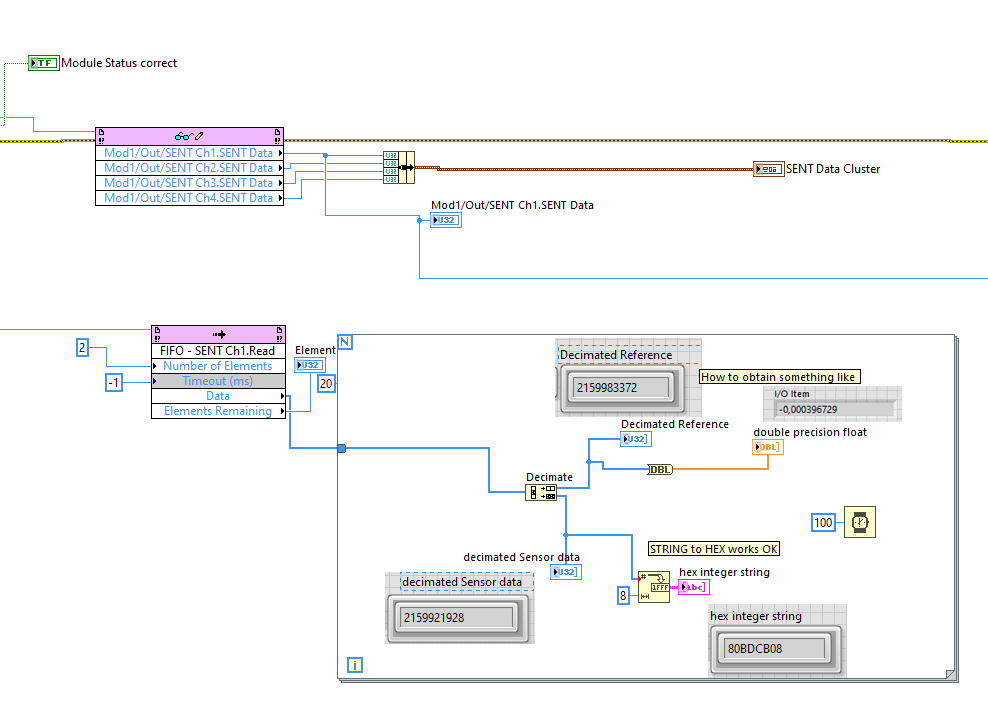Select the Timeout (ms) row of FIFO node

[x=217, y=381]
